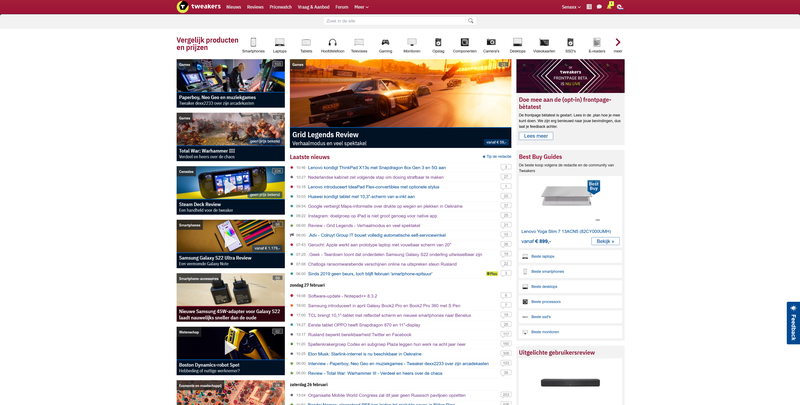Image resolution: width=800 pixels, height=405 pixels.
Task: Expand the Senaxx account dropdown
Action: tap(571, 7)
